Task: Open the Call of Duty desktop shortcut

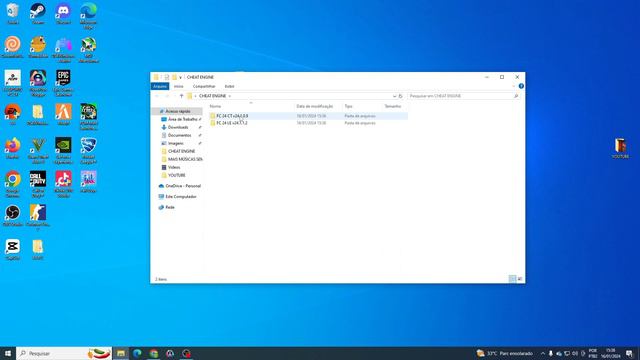Action: tap(38, 184)
